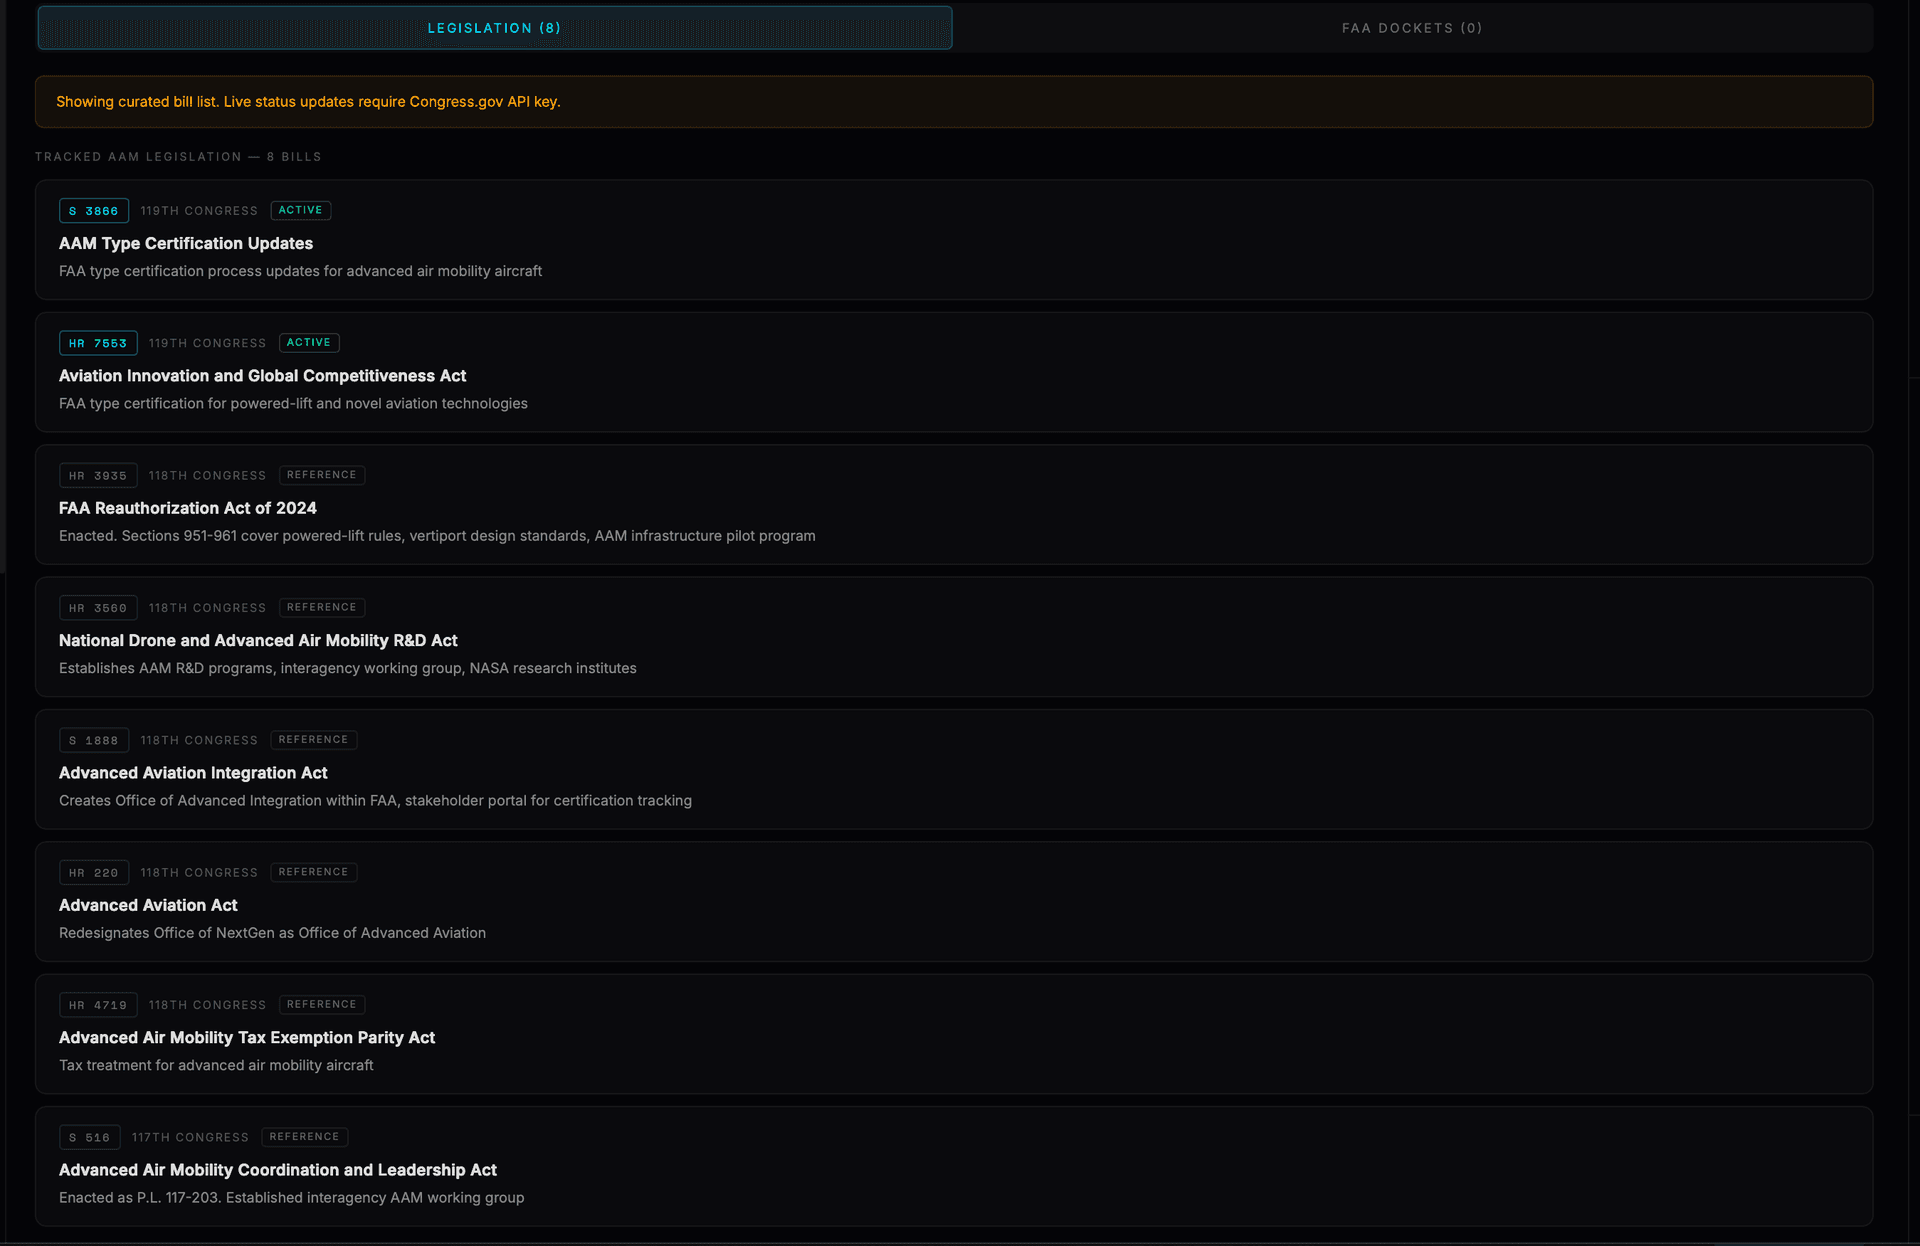The width and height of the screenshot is (1920, 1246).
Task: Expand the Advanced Air Mobility Tax Exemption card
Action: (x=246, y=1037)
